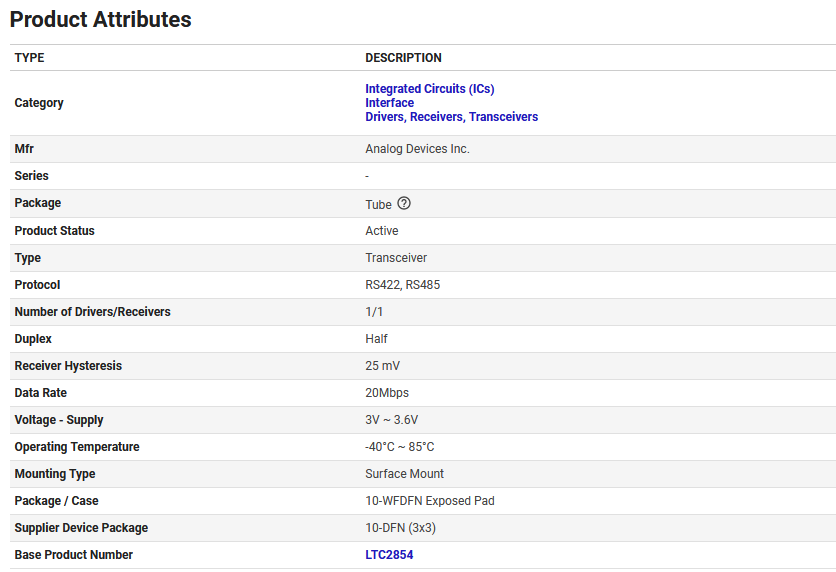This screenshot has width=836, height=572.
Task: Follow the Interface category link
Action: point(389,103)
